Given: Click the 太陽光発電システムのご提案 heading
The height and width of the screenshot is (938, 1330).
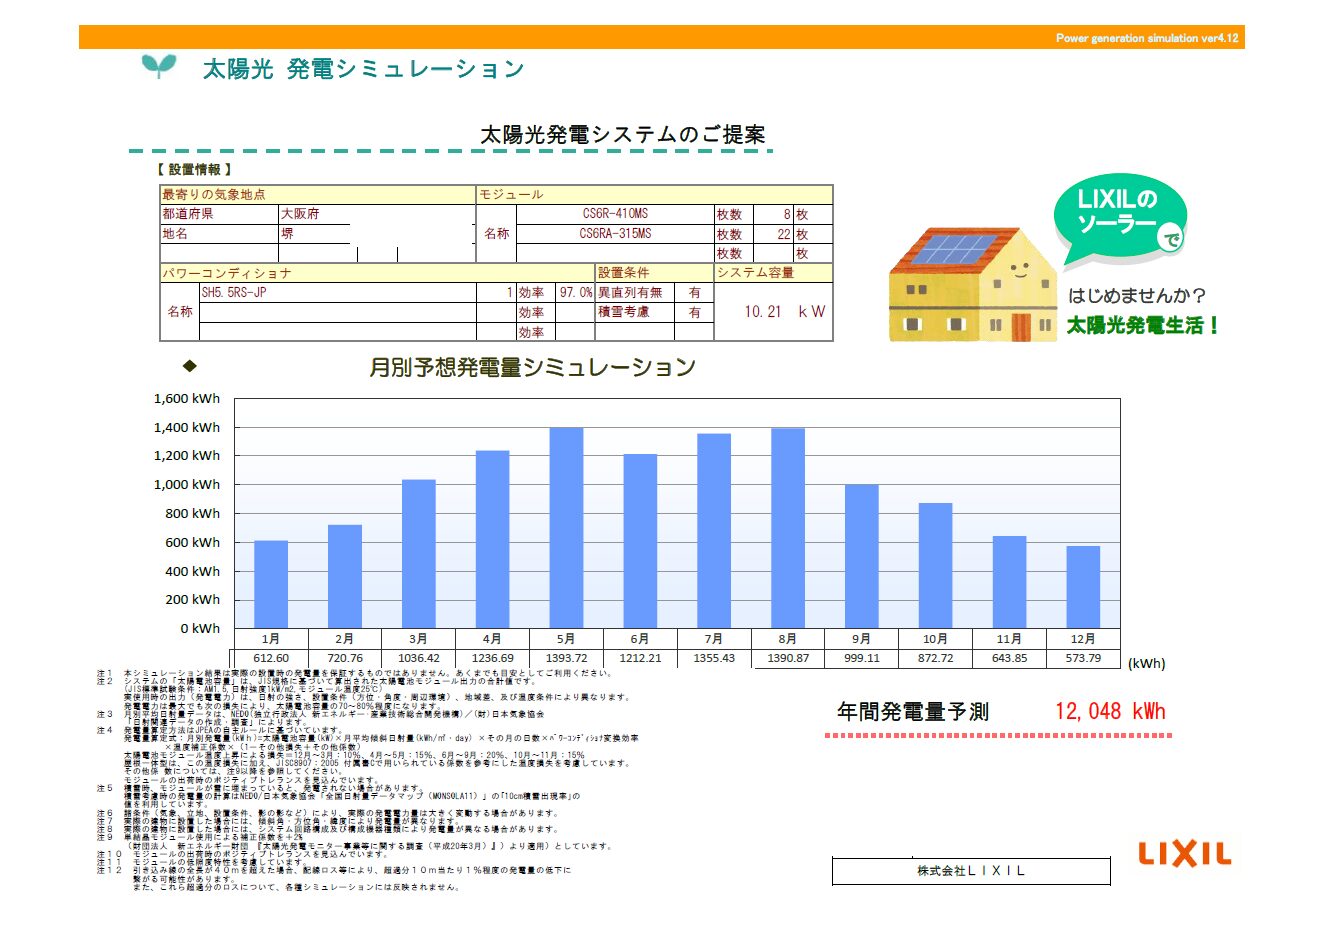Looking at the screenshot, I should click(x=625, y=132).
